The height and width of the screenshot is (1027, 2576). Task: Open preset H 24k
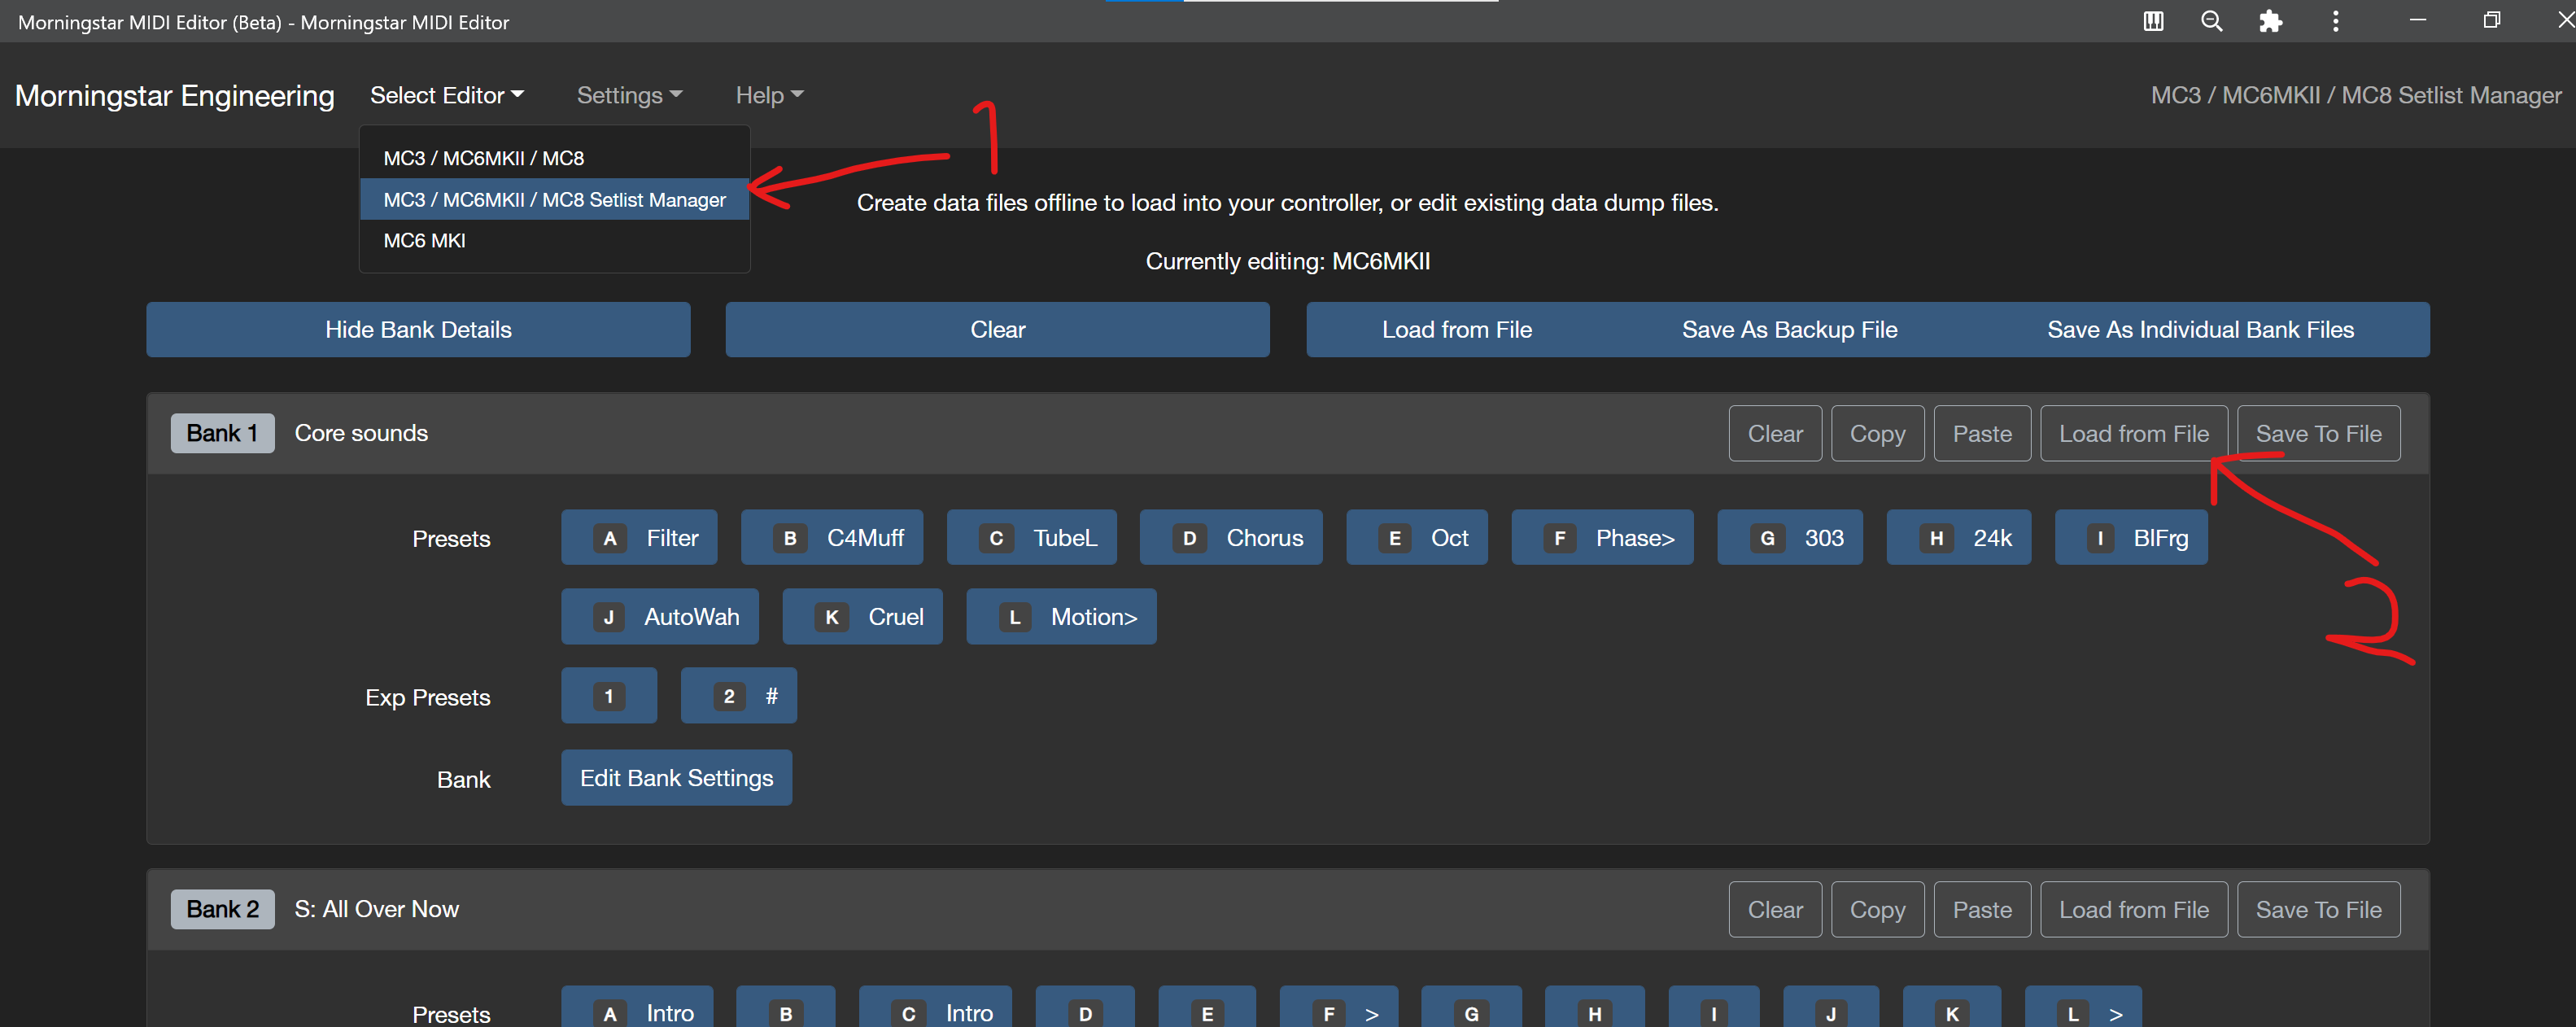(1958, 537)
